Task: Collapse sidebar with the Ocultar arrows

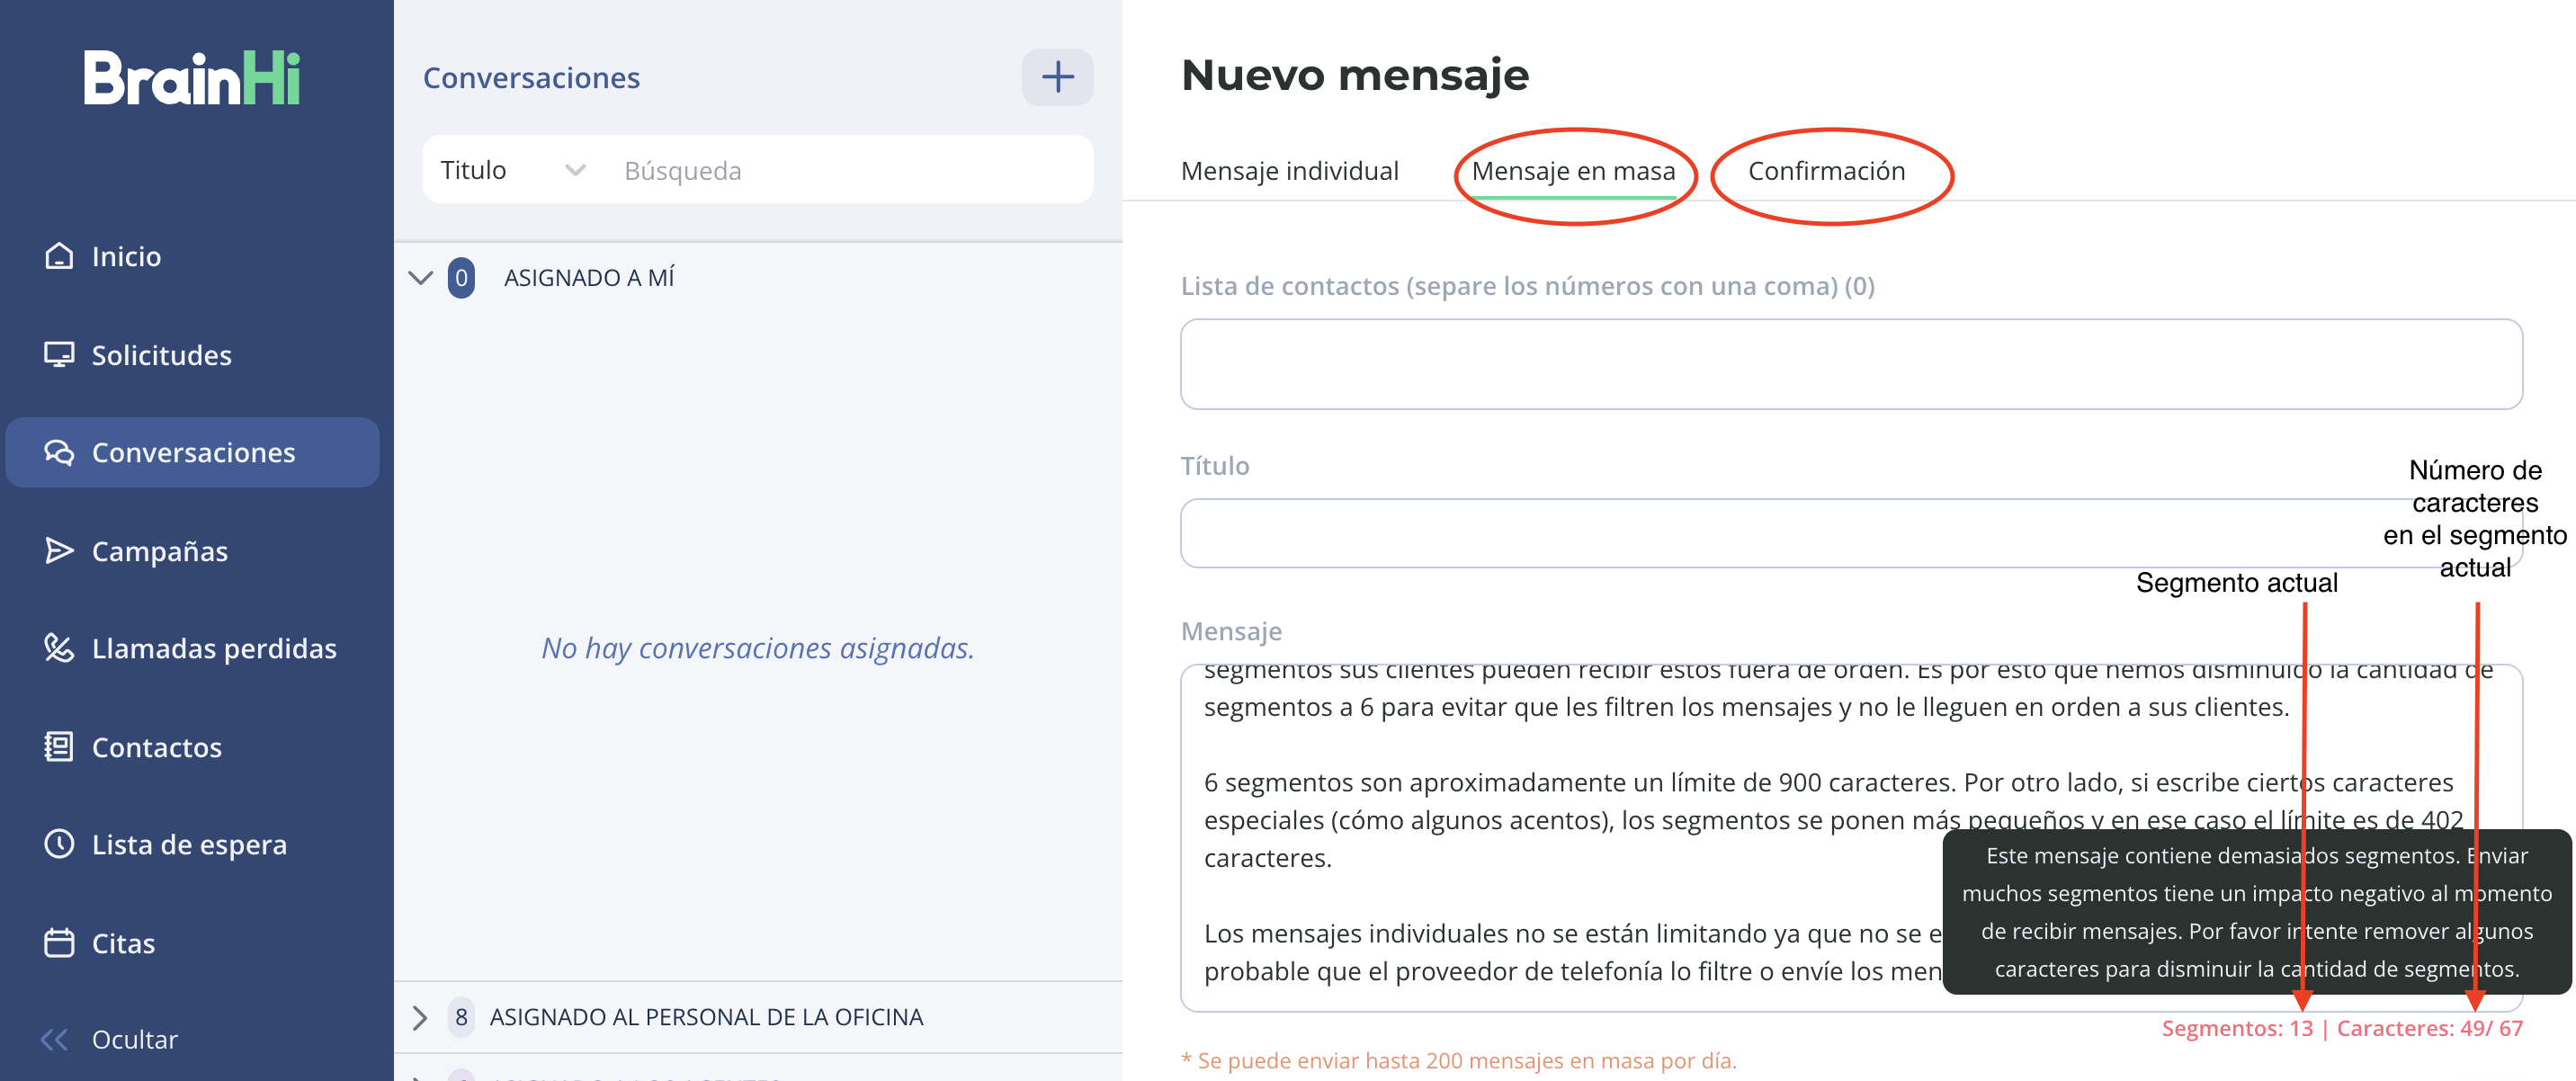Action: pos(54,1039)
